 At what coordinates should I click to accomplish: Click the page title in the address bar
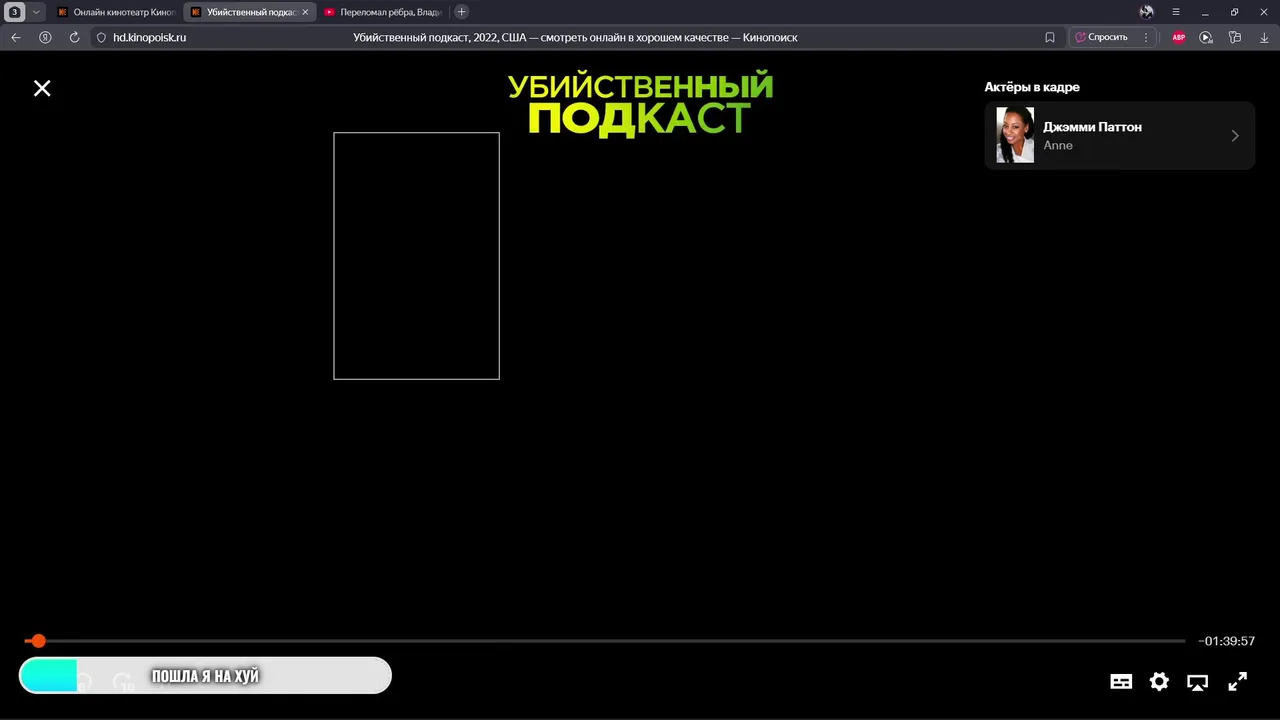pyautogui.click(x=575, y=37)
